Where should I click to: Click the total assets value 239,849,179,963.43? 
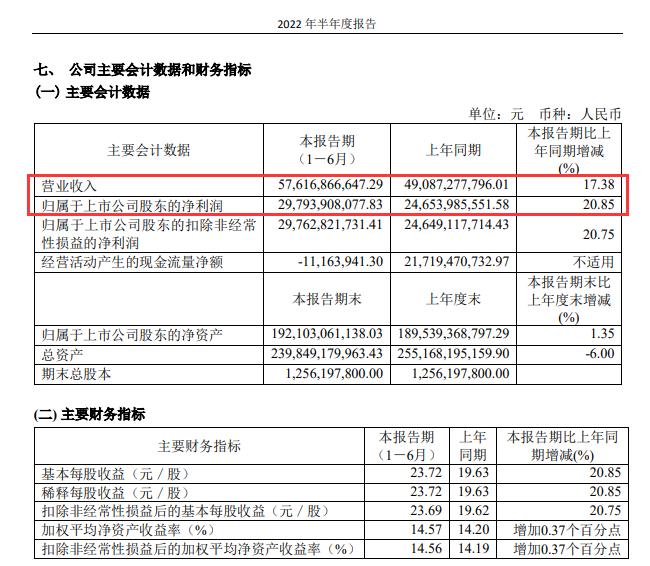tap(325, 356)
